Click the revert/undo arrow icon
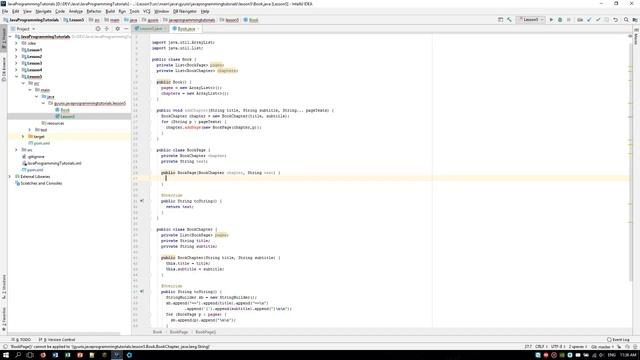 (x=616, y=20)
